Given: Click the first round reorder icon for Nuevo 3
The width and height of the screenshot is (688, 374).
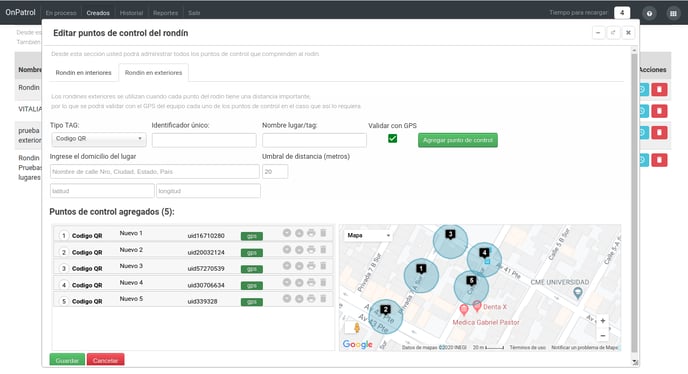Looking at the screenshot, I should tap(287, 266).
